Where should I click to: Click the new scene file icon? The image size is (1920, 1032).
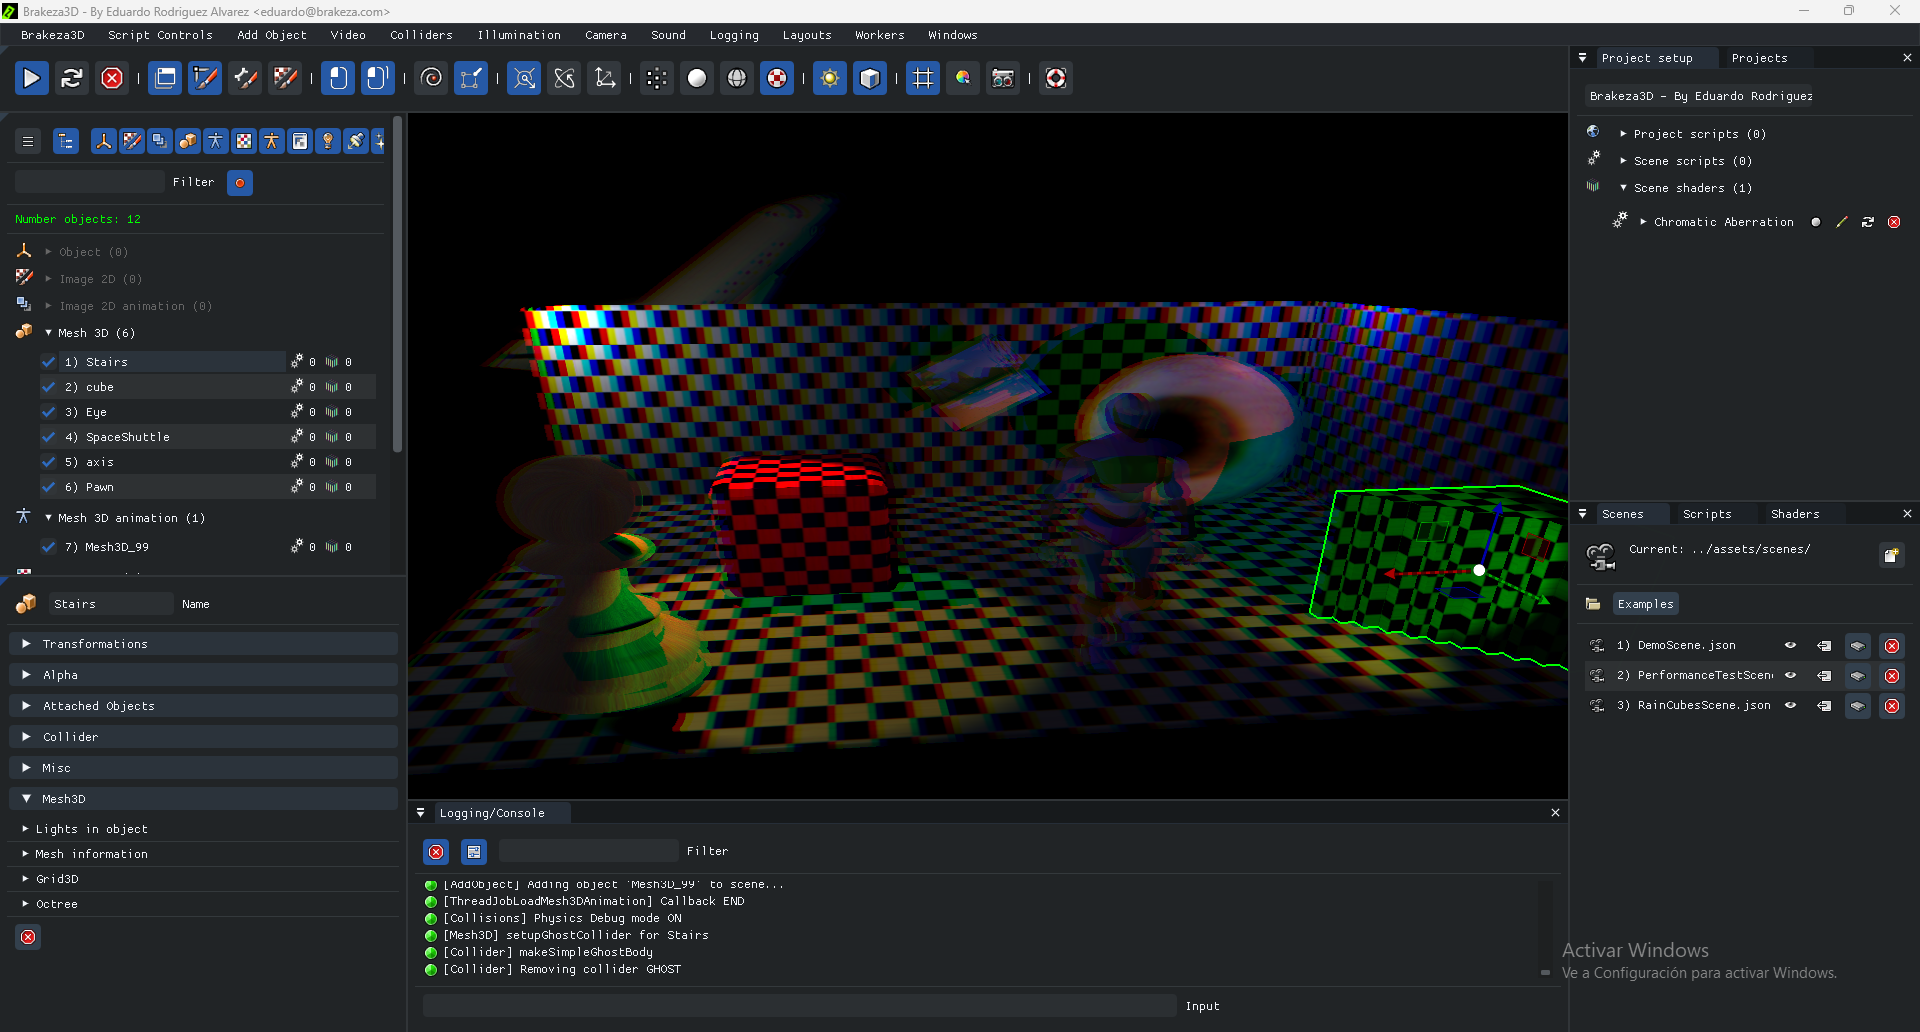point(1891,555)
